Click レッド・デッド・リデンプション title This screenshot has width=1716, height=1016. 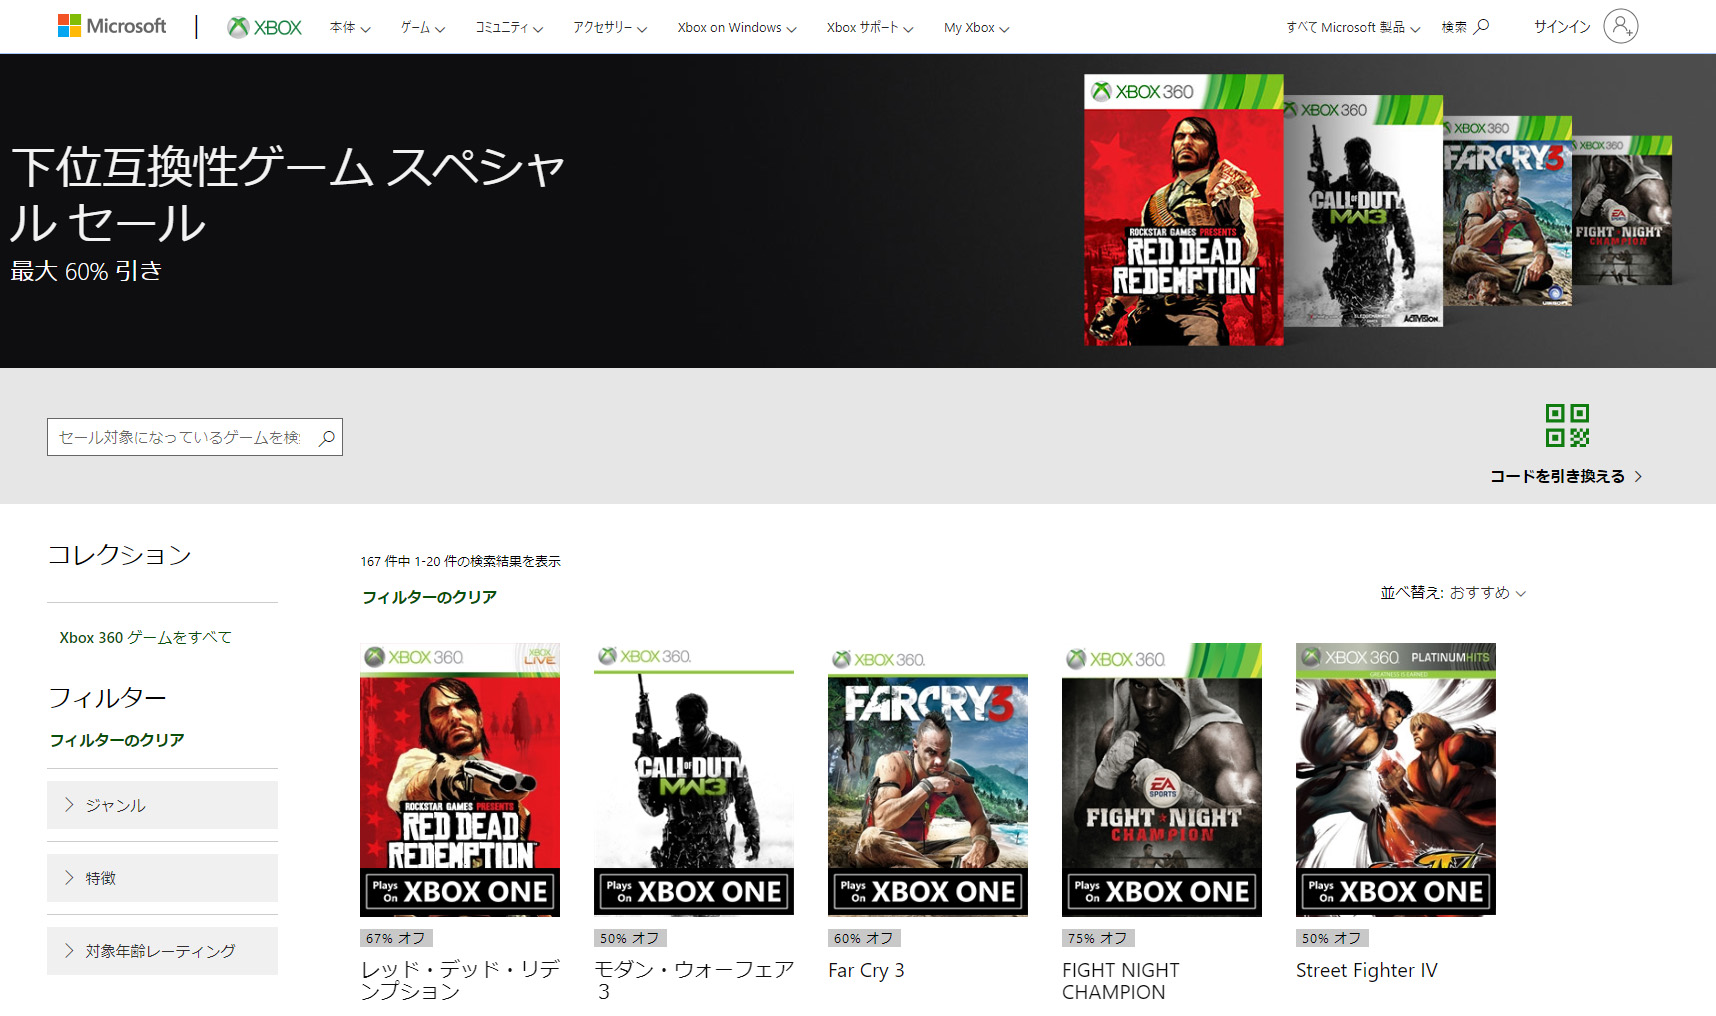click(x=460, y=980)
